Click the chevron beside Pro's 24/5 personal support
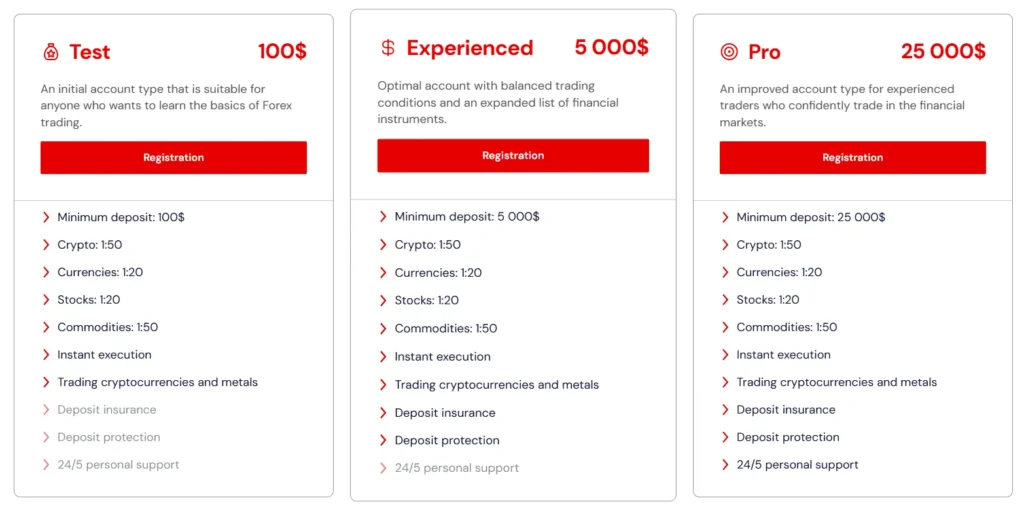This screenshot has height=513, width=1024. tap(725, 465)
